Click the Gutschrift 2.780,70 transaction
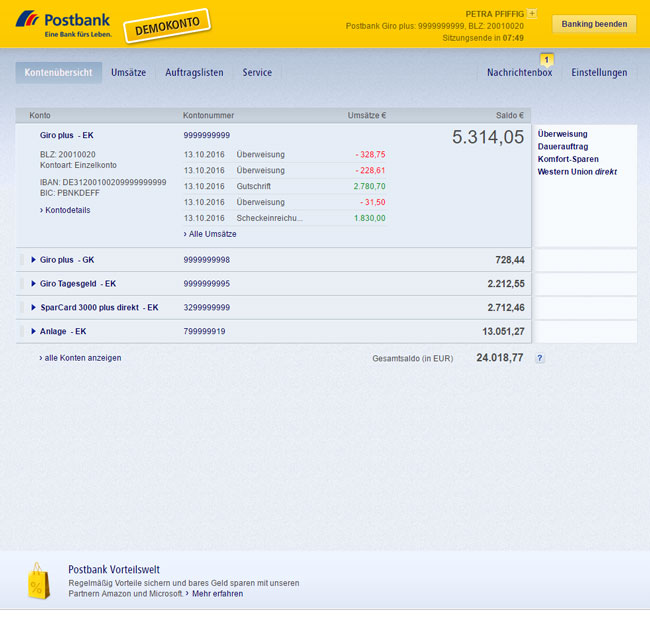 (284, 186)
